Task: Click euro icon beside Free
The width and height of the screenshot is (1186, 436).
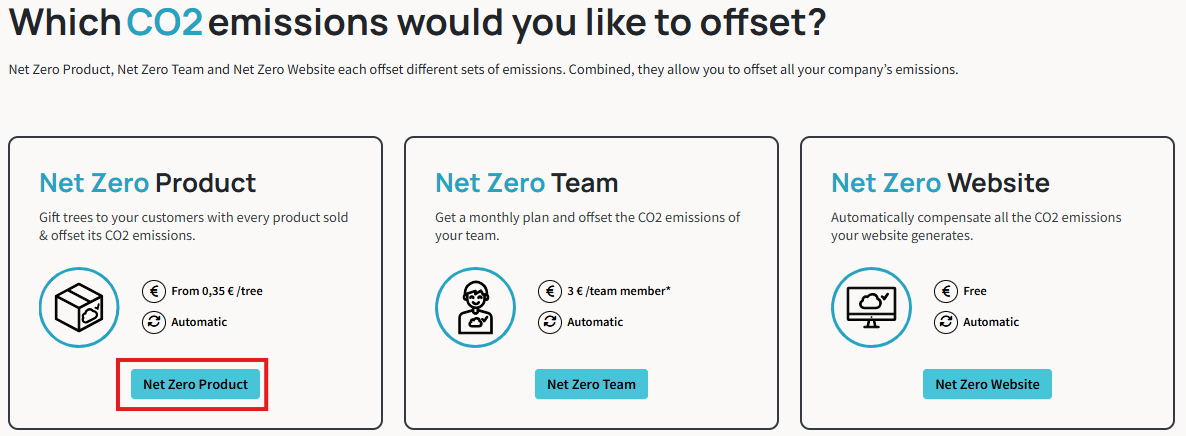Action: point(945,291)
